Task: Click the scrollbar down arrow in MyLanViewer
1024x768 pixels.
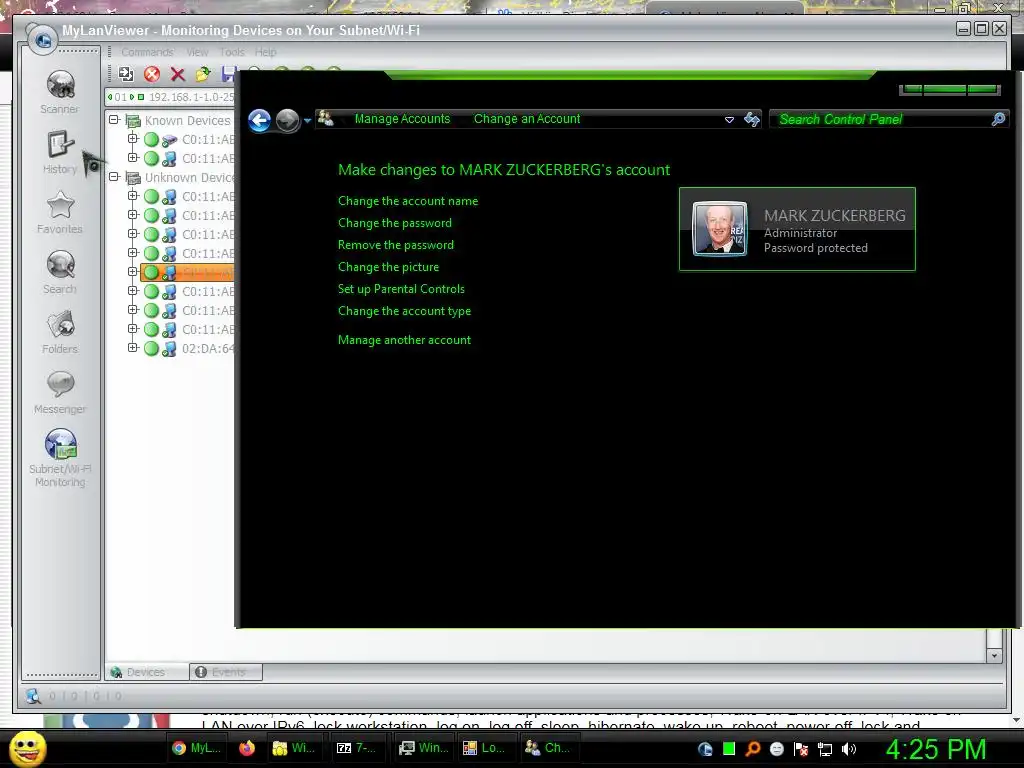Action: [994, 655]
